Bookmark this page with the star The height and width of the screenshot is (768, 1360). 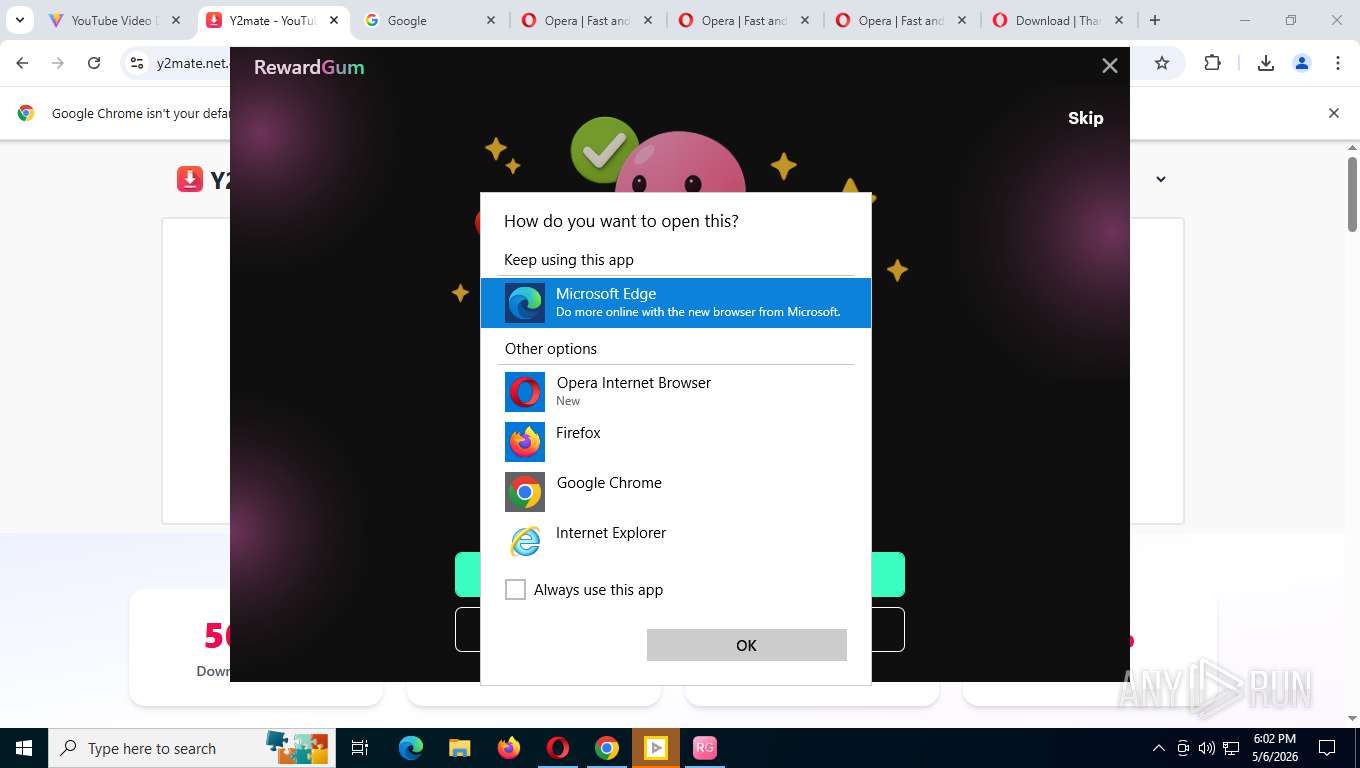[1162, 63]
